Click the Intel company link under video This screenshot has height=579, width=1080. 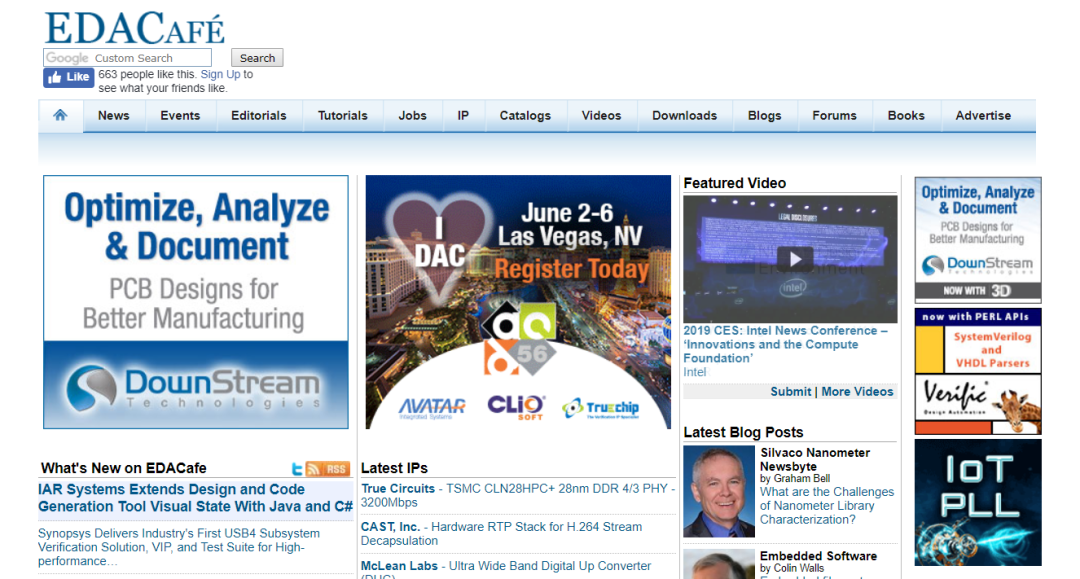point(694,372)
